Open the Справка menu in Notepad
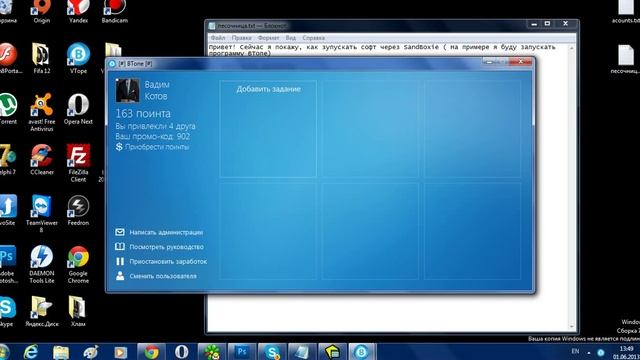The width and height of the screenshot is (640, 360). pos(313,38)
